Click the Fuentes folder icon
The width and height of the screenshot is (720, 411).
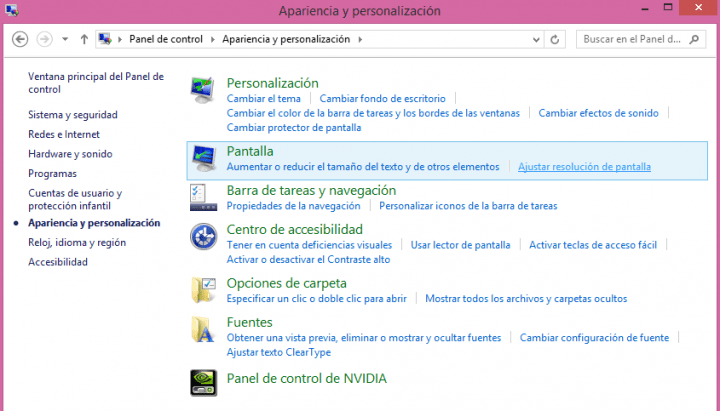coord(203,329)
